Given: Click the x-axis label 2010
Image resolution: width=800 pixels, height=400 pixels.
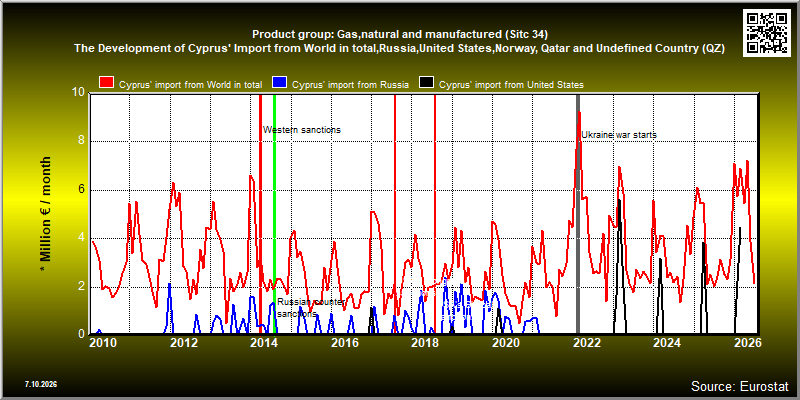Looking at the screenshot, I should (x=104, y=343).
